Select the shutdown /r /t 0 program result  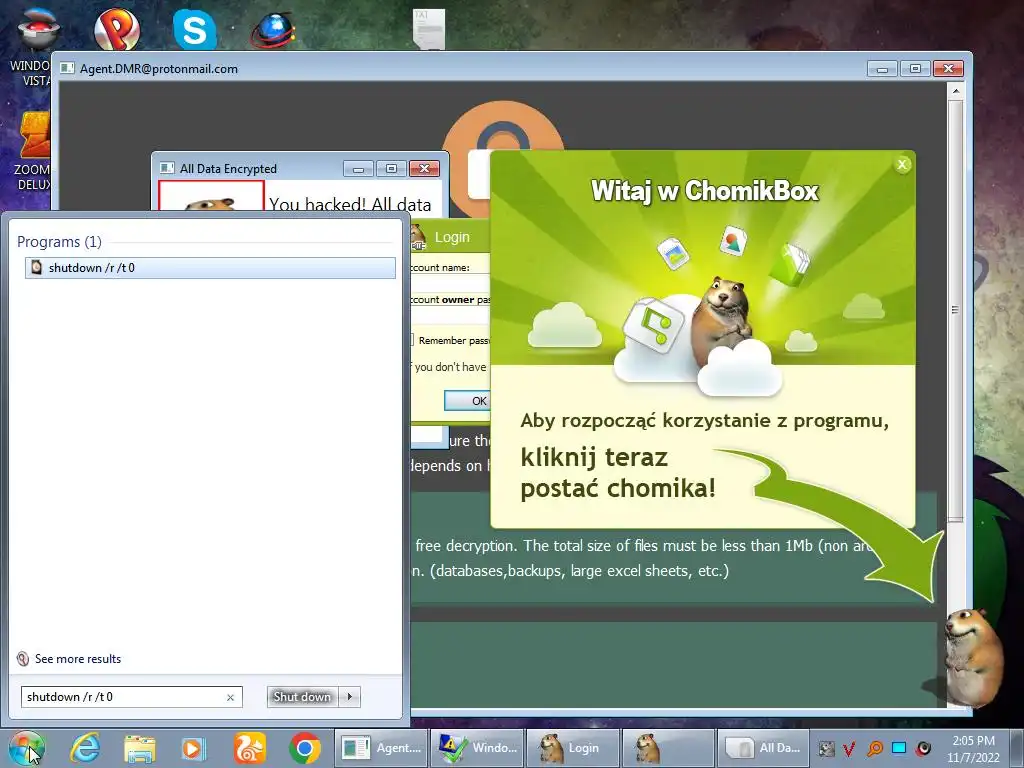pos(210,268)
